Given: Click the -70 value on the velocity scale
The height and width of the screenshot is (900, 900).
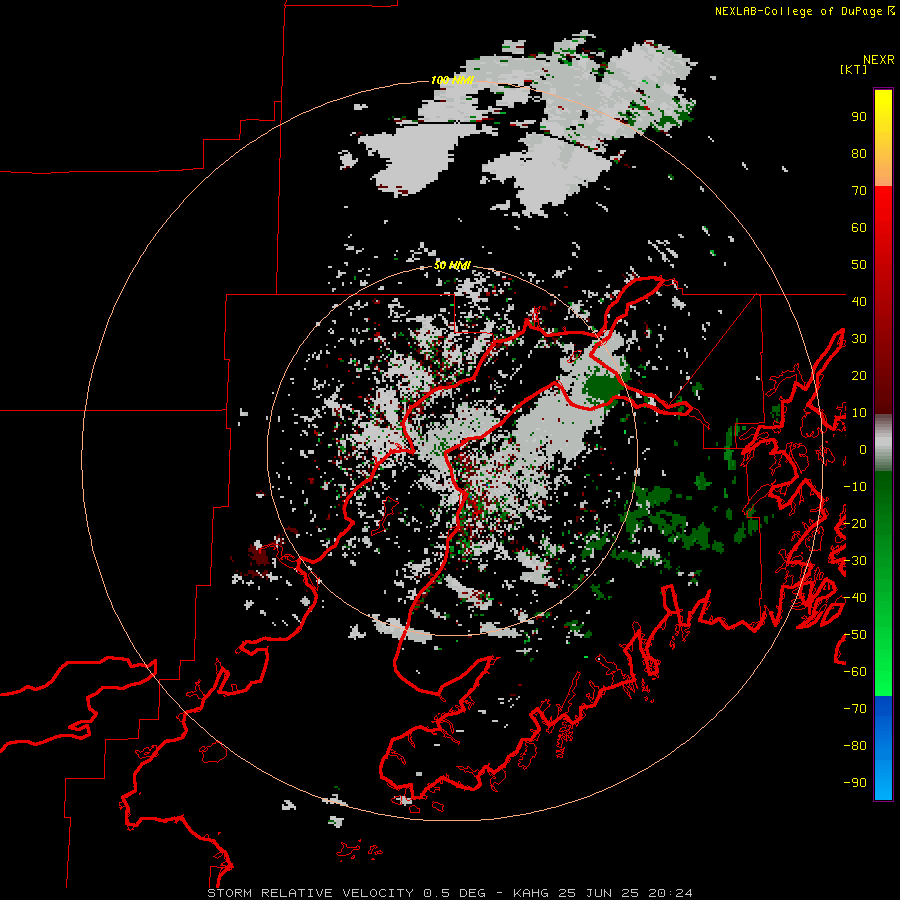Looking at the screenshot, I should tap(855, 709).
